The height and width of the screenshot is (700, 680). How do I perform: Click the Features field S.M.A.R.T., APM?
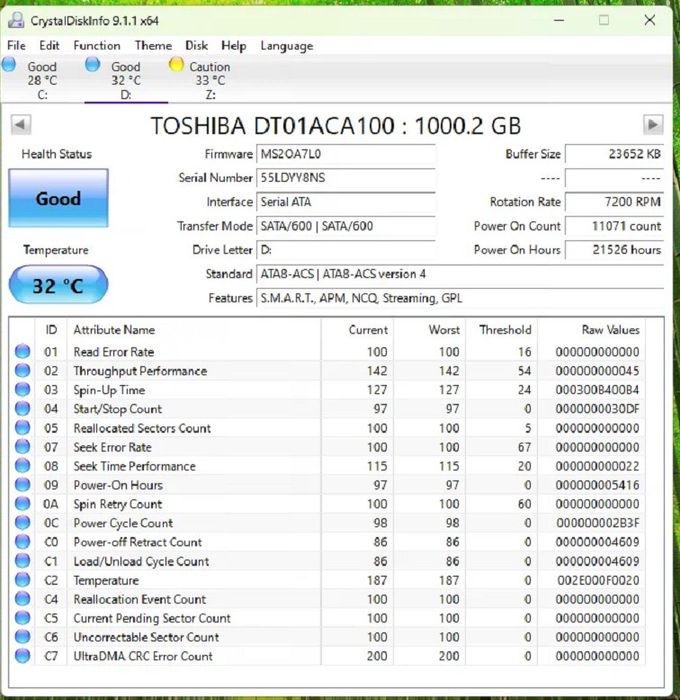pos(460,298)
